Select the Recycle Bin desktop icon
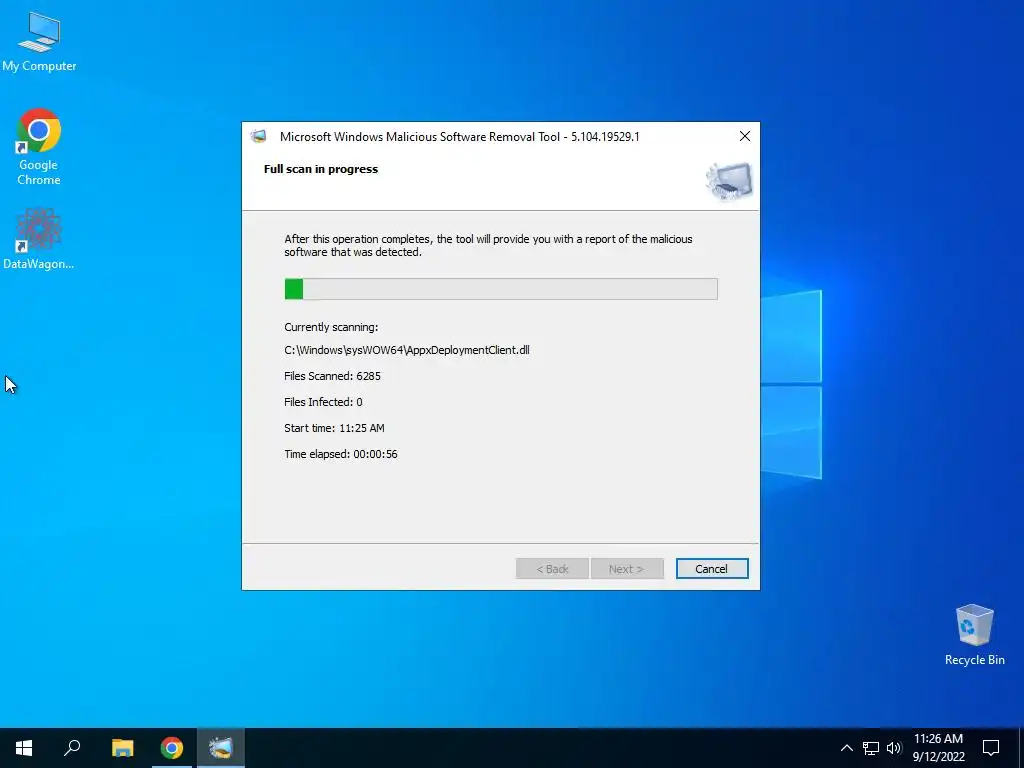 [974, 635]
